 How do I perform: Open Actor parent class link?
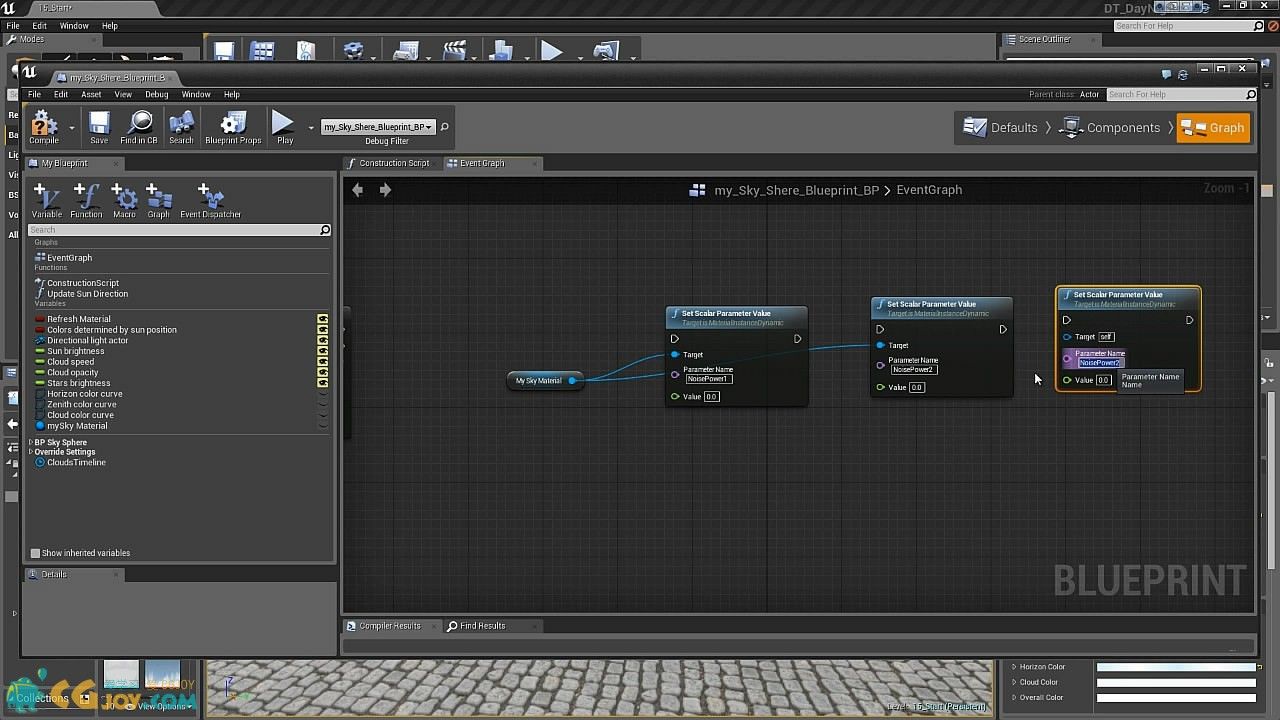point(1089,94)
